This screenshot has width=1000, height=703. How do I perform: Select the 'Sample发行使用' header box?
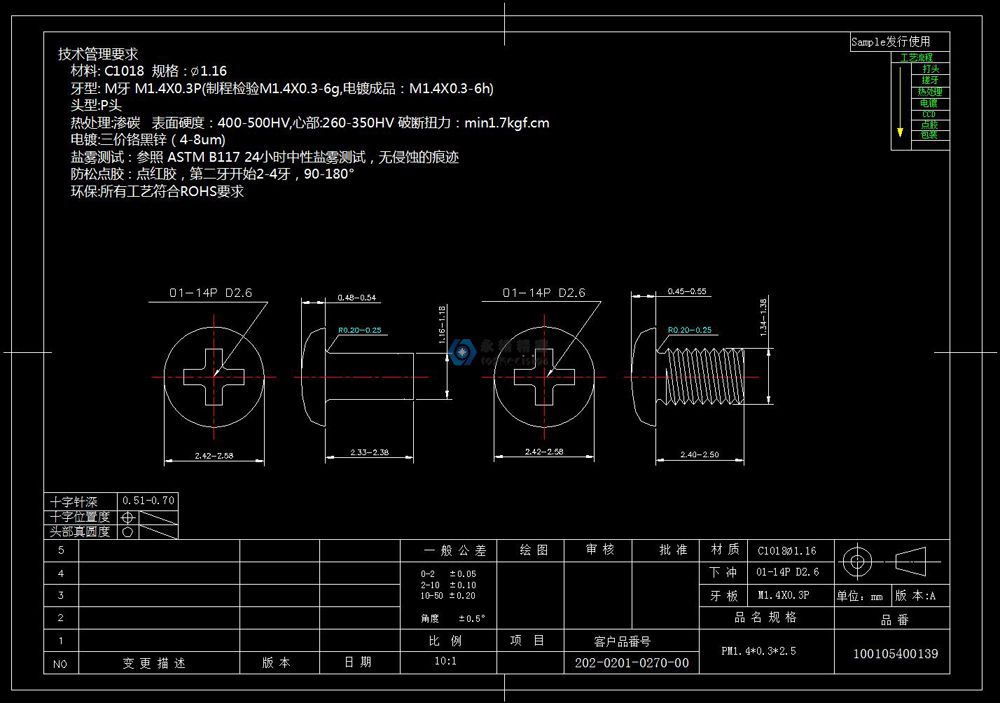[889, 42]
